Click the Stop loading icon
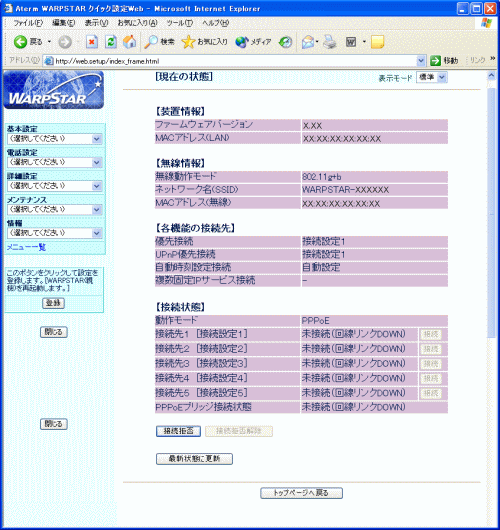The height and width of the screenshot is (530, 500). point(92,42)
